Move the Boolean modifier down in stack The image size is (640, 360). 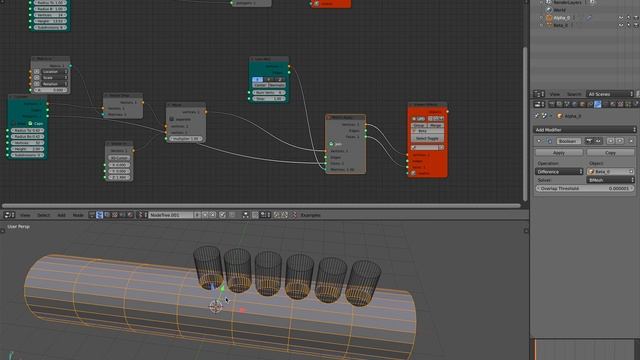pos(619,141)
